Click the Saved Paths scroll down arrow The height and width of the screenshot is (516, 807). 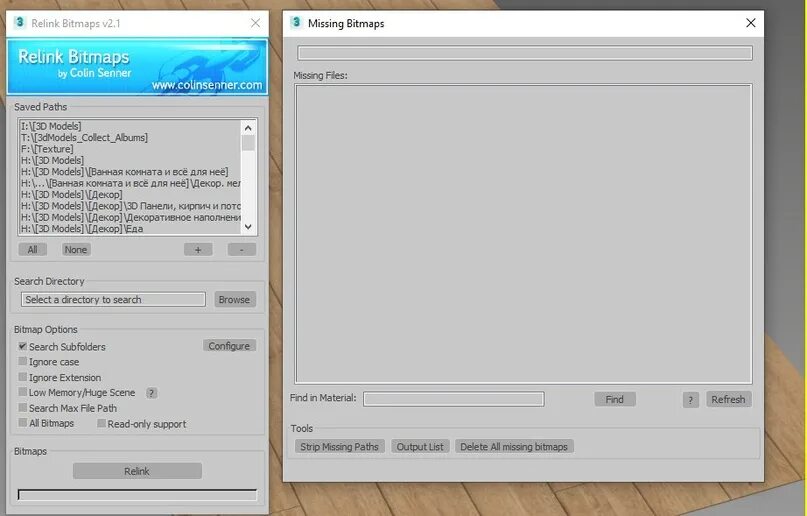(x=248, y=227)
